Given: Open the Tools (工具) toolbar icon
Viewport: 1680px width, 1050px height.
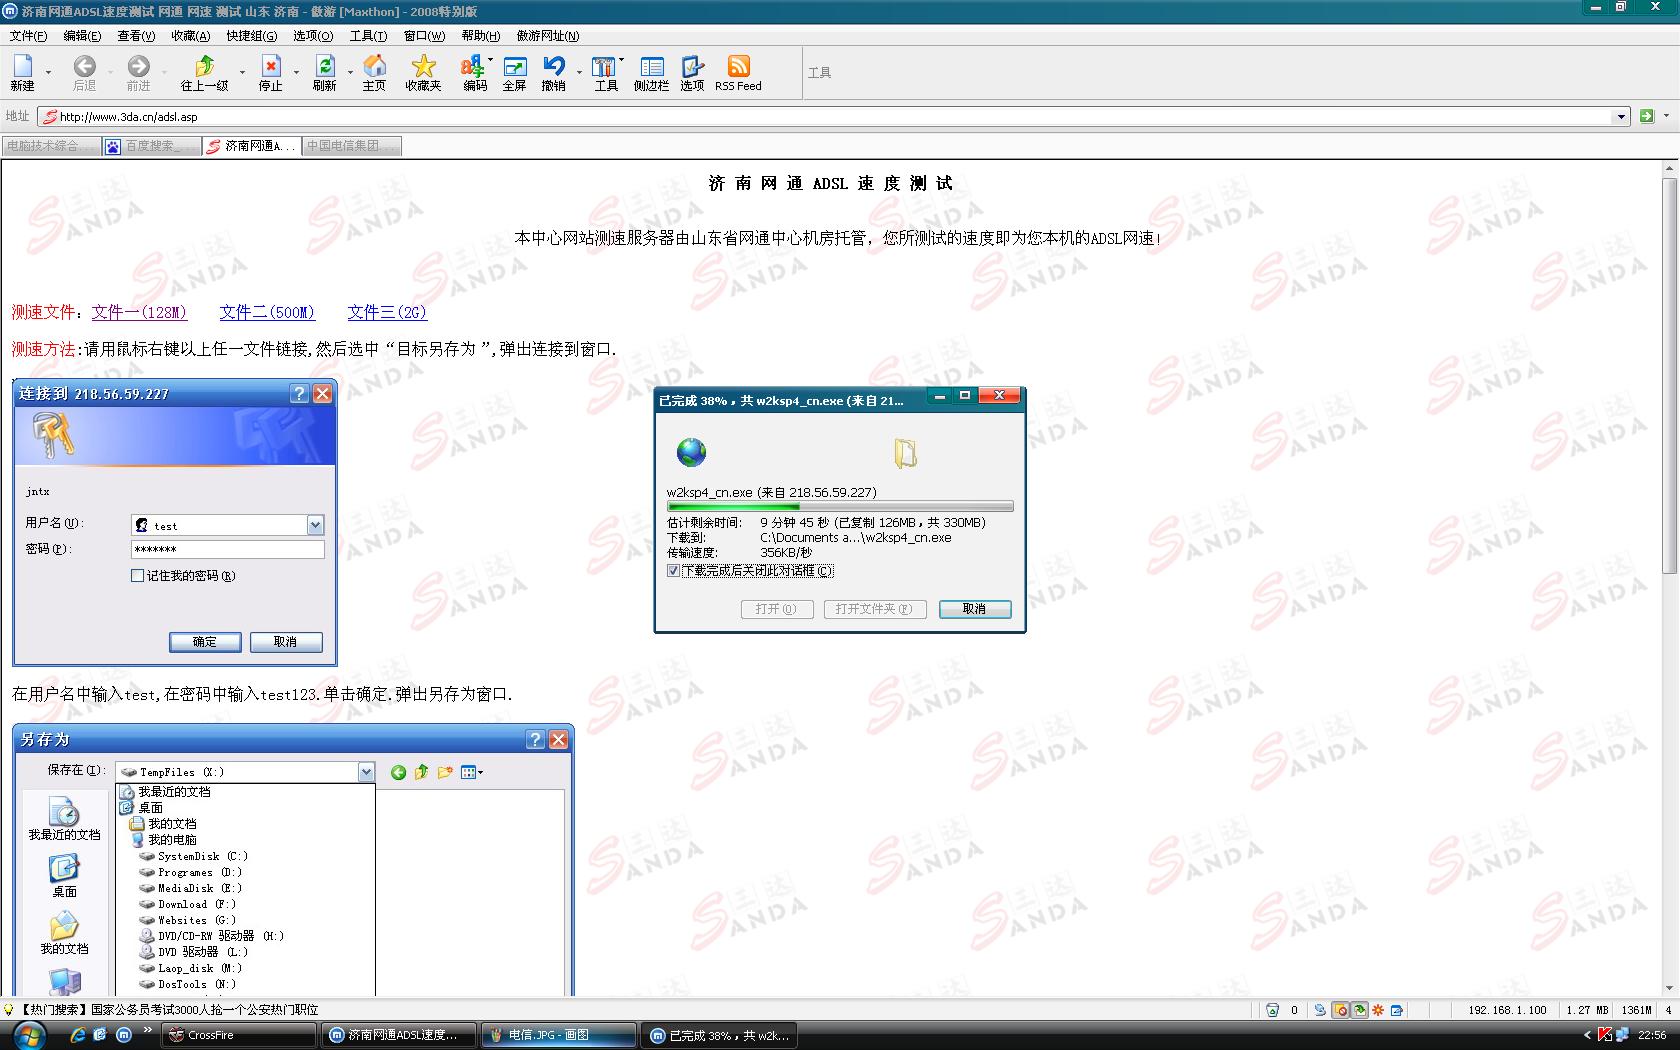Looking at the screenshot, I should coord(604,66).
